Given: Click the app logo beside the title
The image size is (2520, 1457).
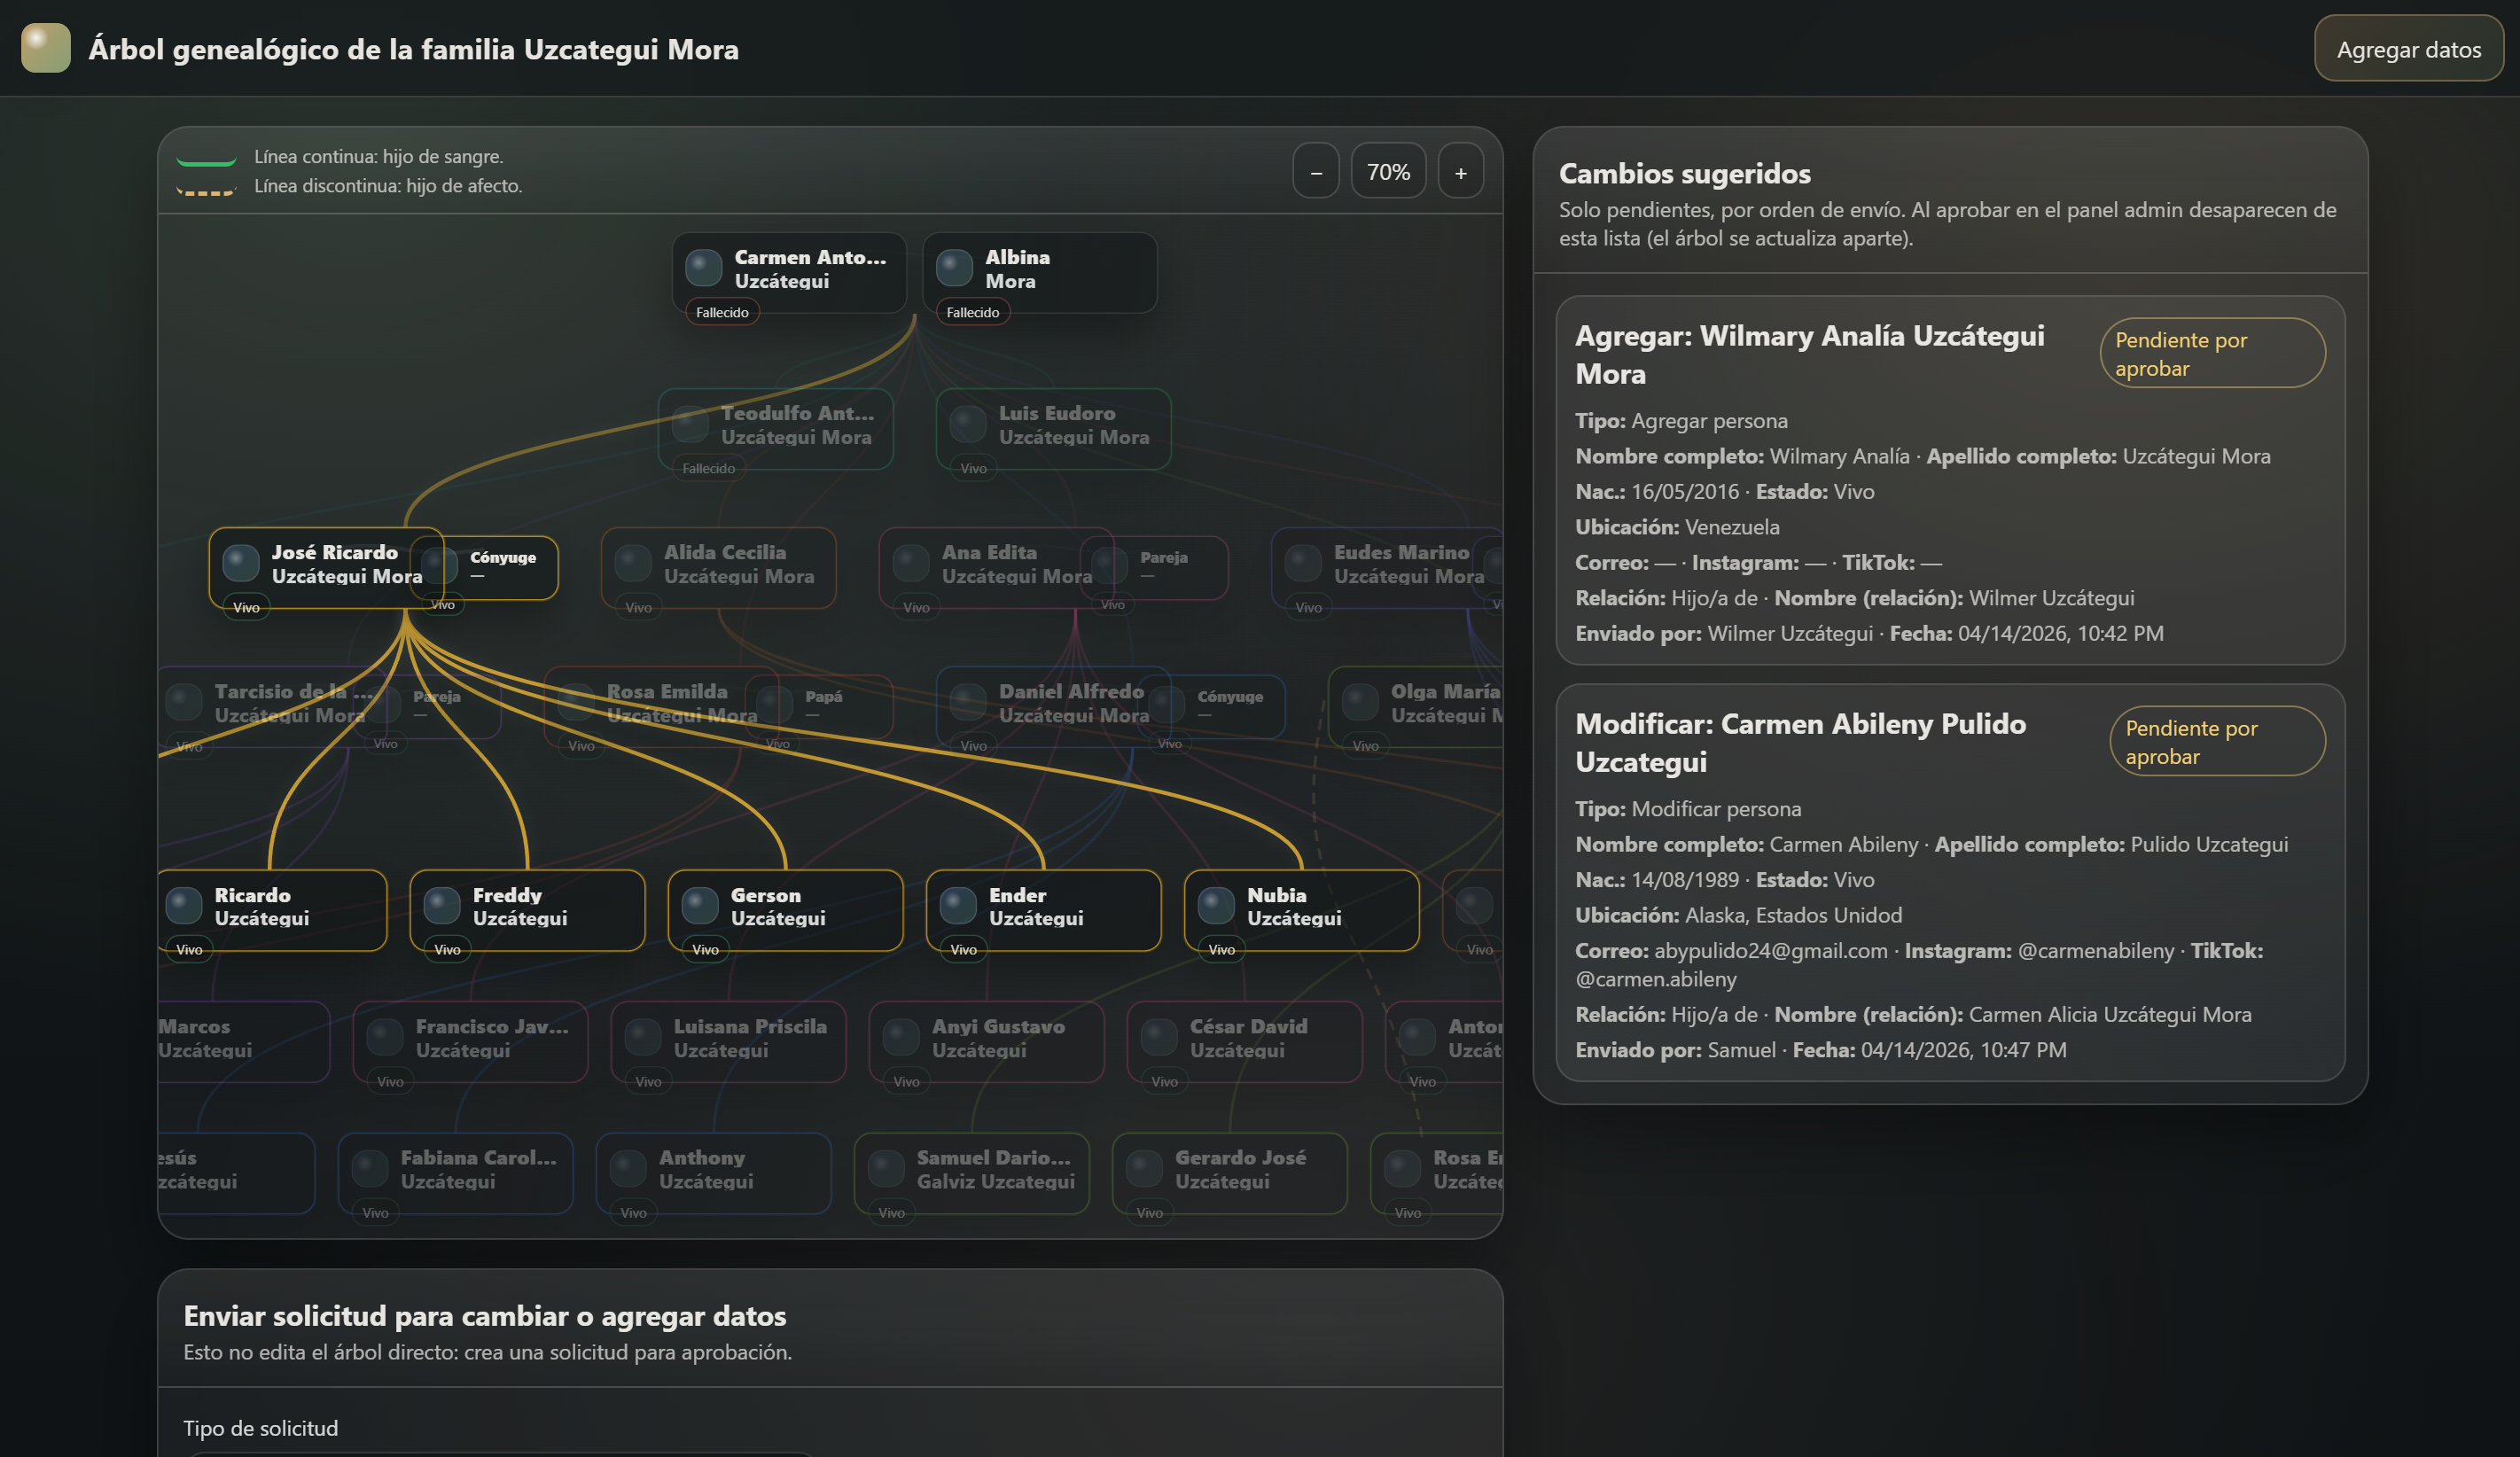Looking at the screenshot, I should click(x=46, y=48).
